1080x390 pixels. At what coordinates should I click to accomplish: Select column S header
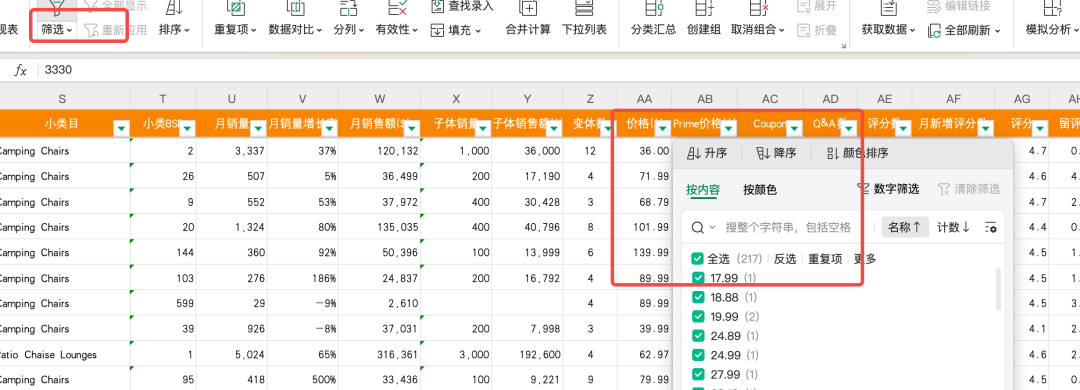click(62, 99)
